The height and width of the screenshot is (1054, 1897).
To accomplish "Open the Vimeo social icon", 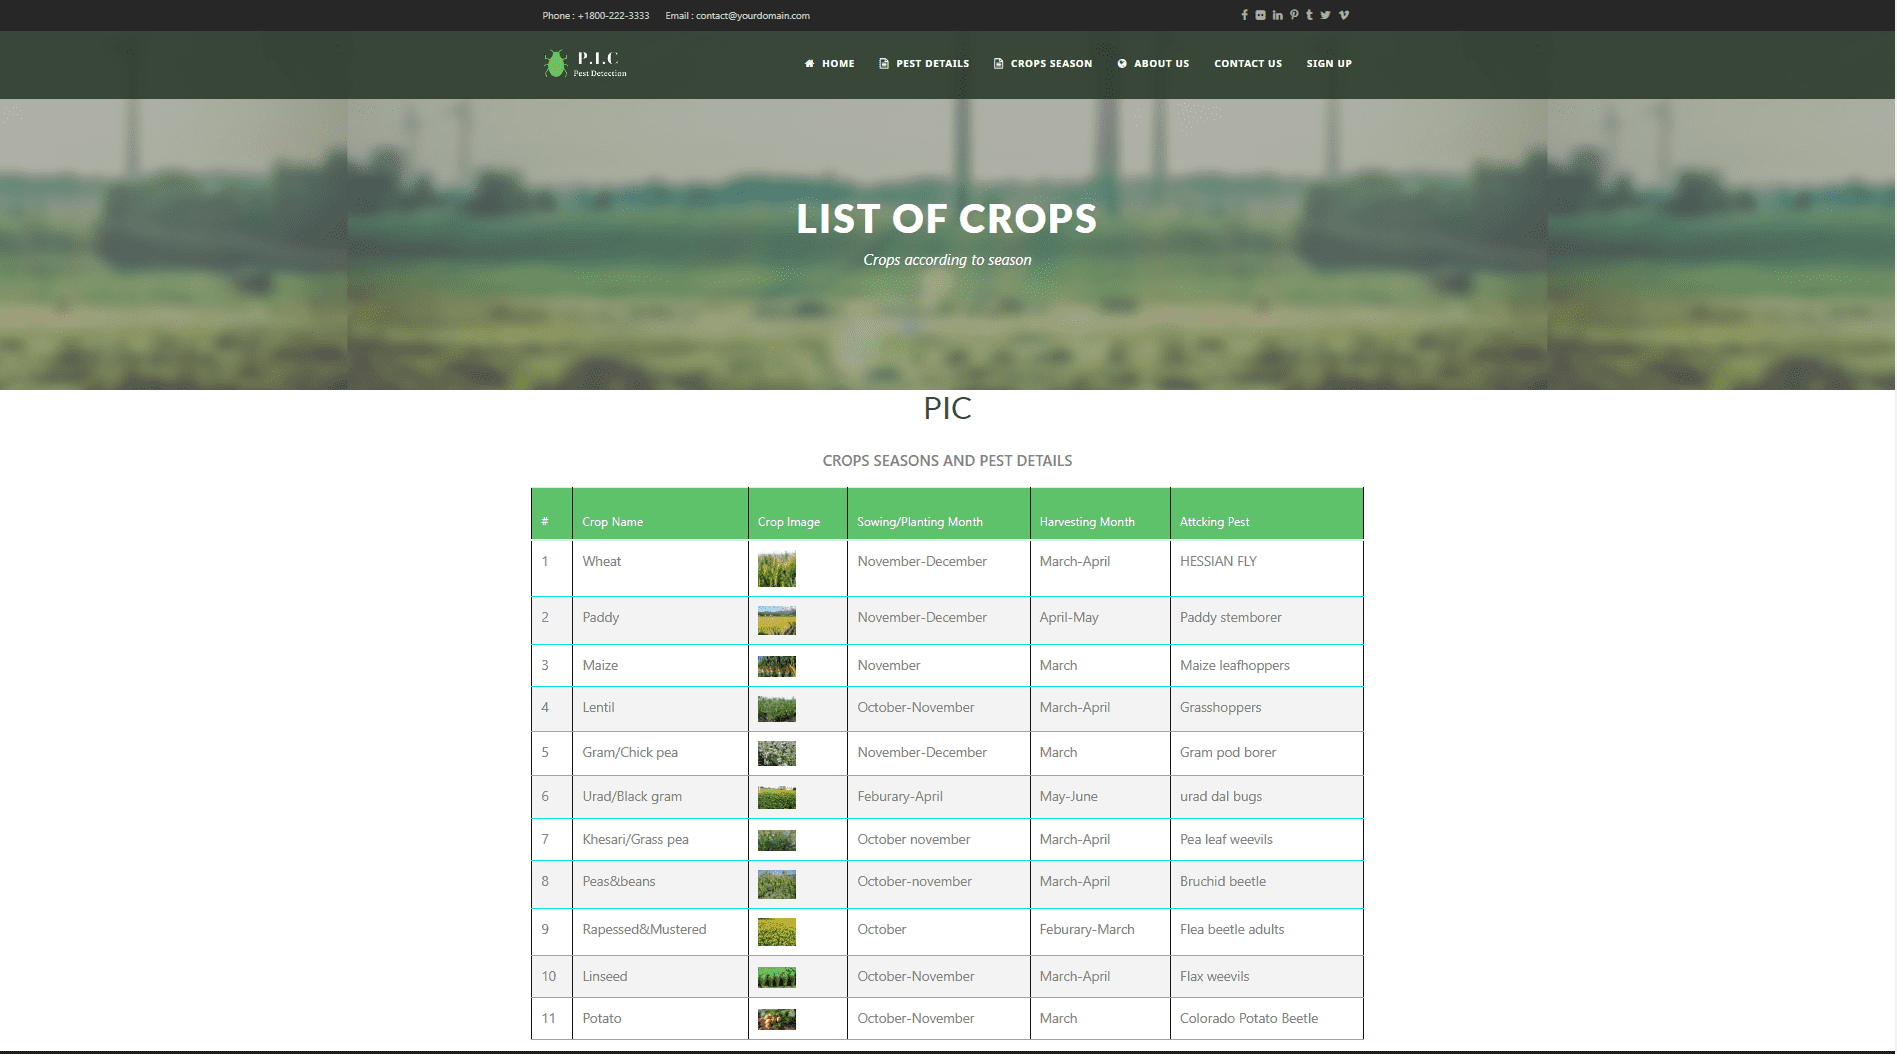I will click(x=1344, y=15).
